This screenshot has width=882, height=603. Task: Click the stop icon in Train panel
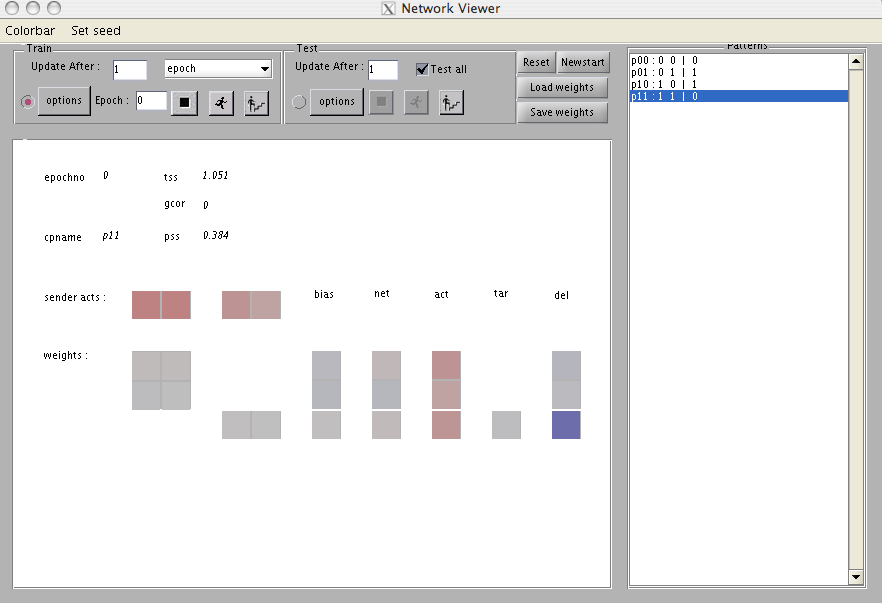(x=184, y=102)
